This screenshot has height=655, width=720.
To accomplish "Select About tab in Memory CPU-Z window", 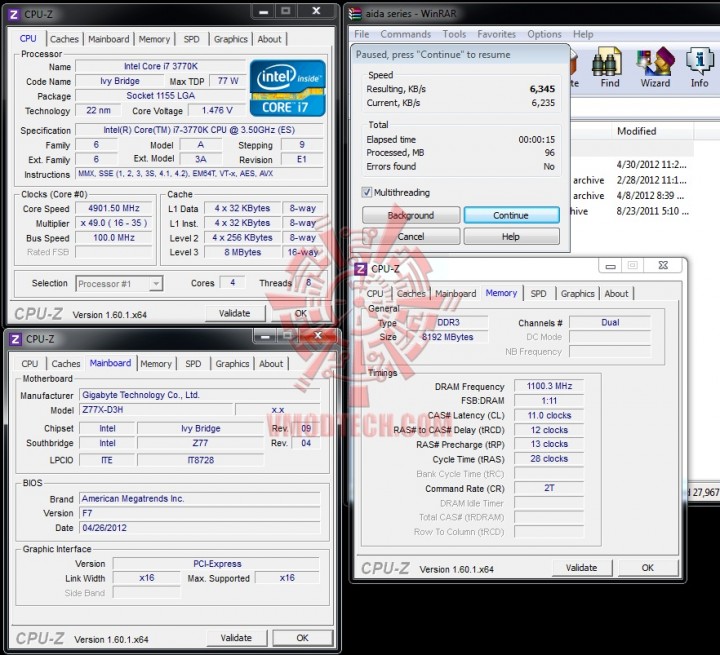I will pyautogui.click(x=616, y=294).
